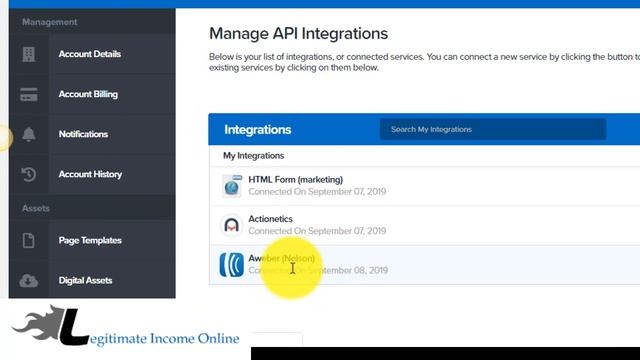Click Actionetics' Connected On September 07 date

tap(317, 231)
